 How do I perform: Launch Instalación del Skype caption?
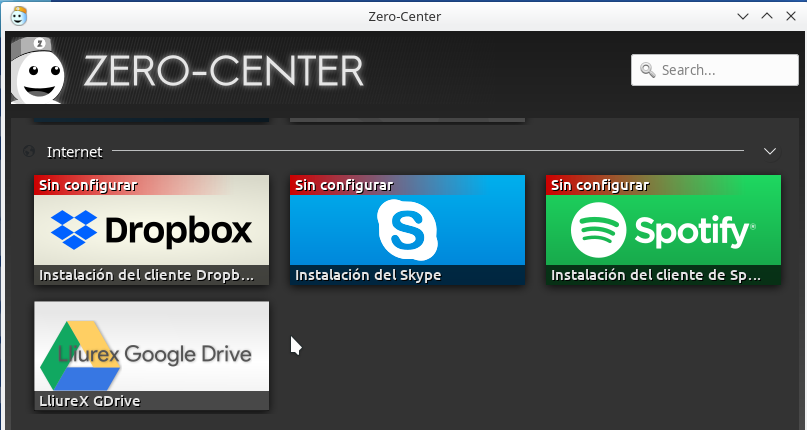(367, 275)
